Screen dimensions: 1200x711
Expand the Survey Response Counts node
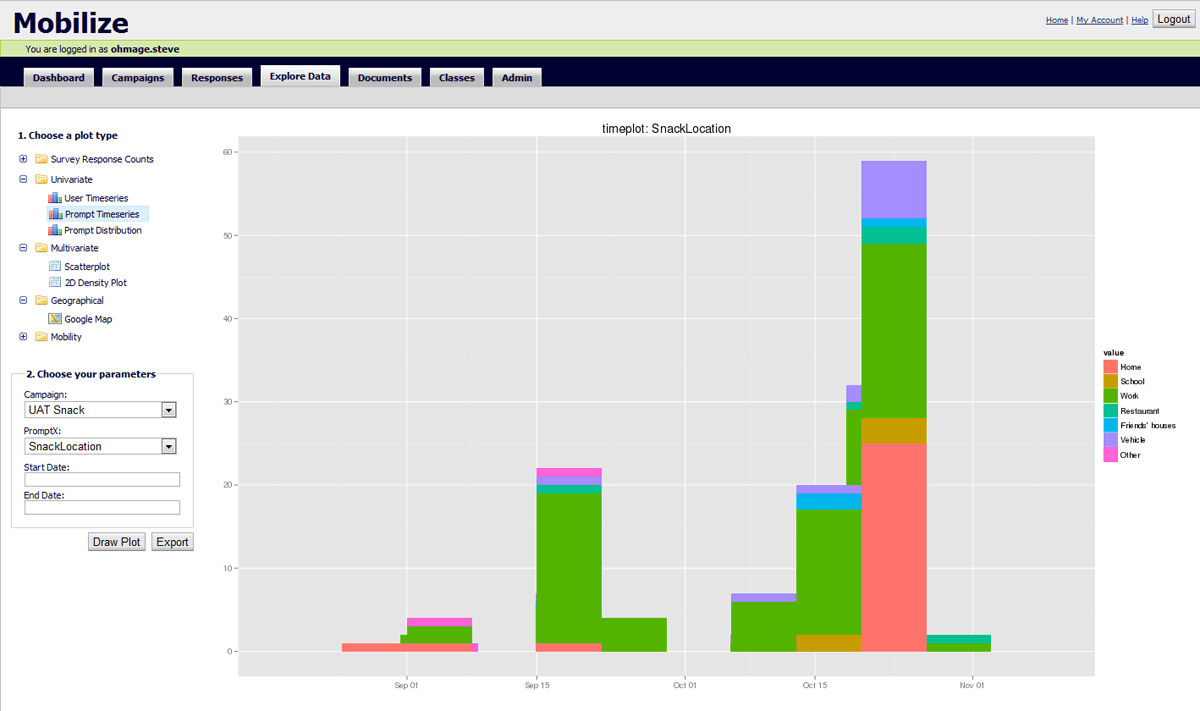pos(23,159)
